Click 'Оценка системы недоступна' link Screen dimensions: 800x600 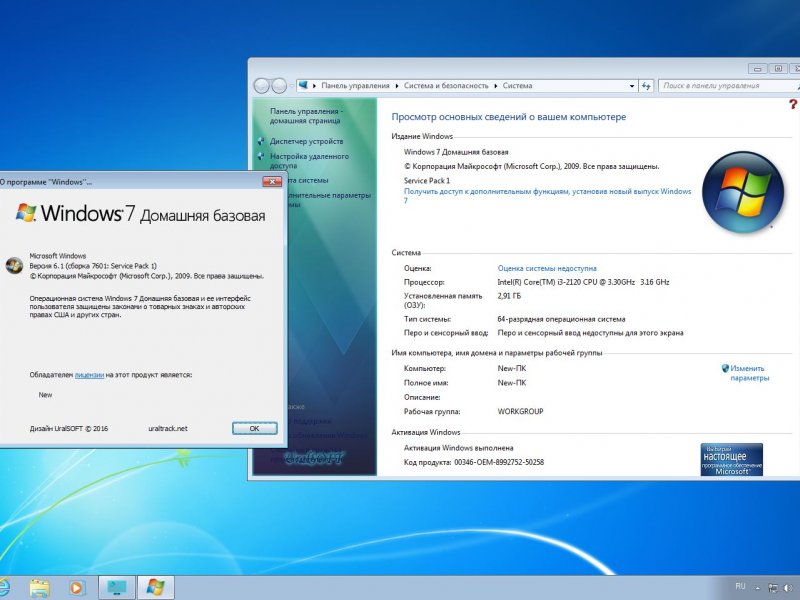coord(547,268)
